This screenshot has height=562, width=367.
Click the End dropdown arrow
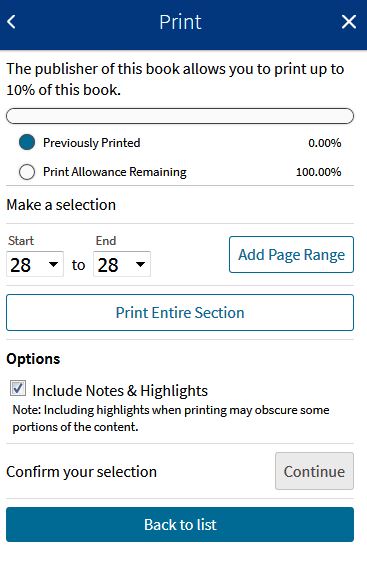click(x=140, y=265)
